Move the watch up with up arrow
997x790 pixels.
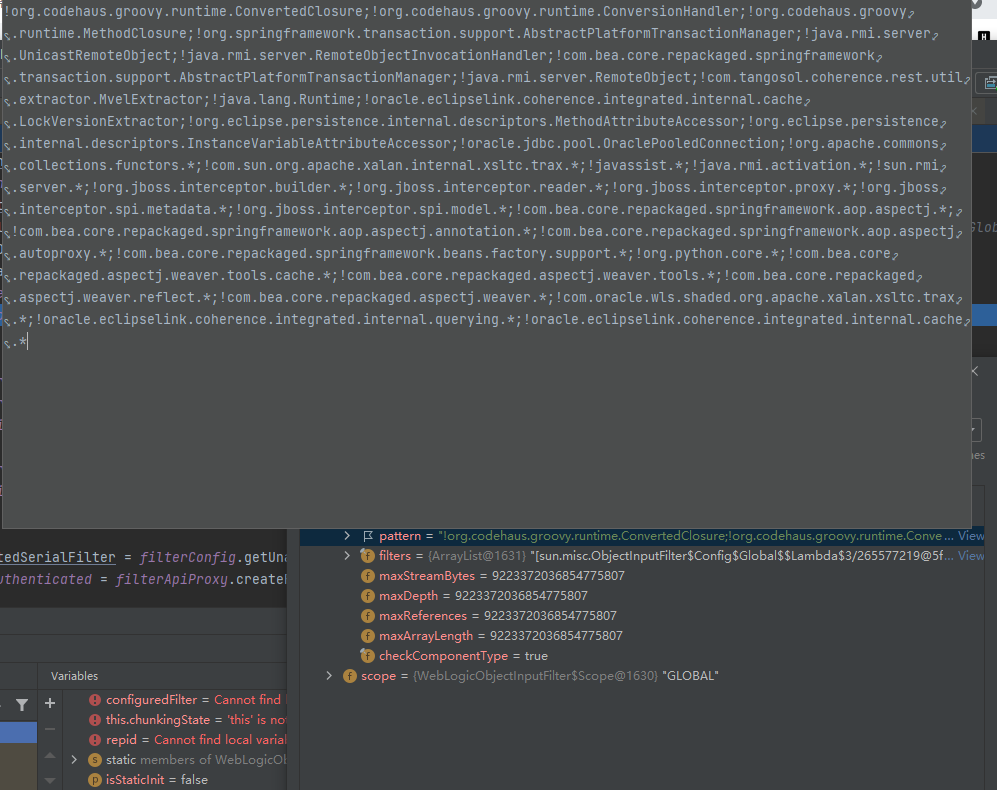[50, 755]
